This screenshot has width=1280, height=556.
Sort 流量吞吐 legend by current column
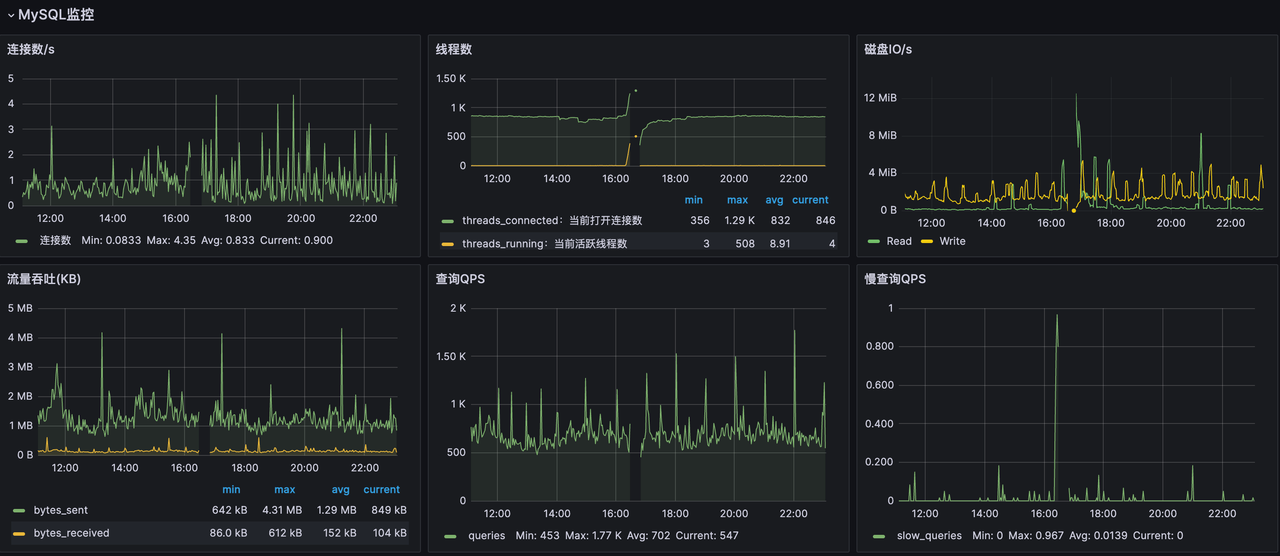[382, 490]
